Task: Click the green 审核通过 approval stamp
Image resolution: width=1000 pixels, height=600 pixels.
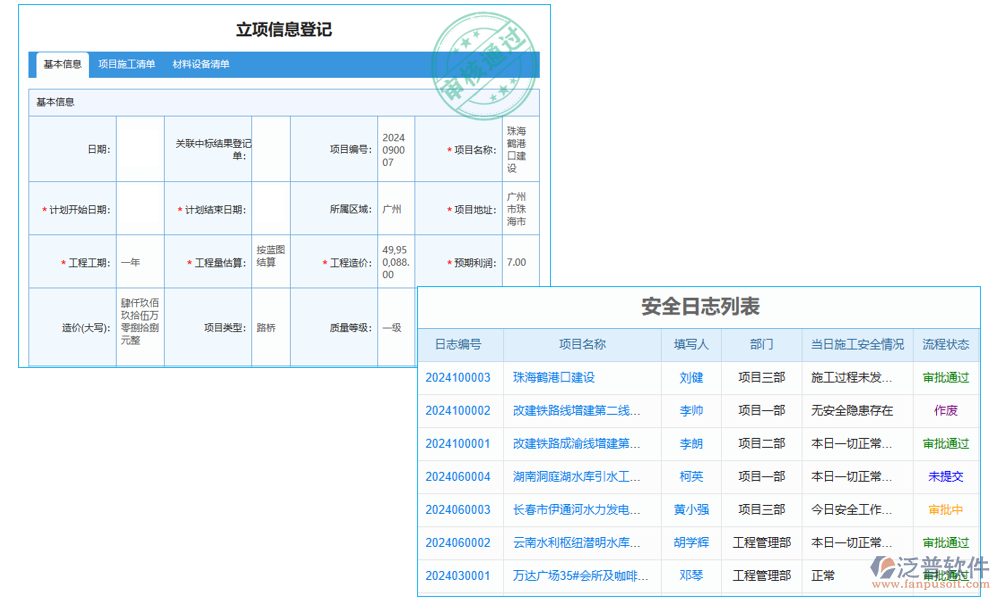Action: click(487, 62)
